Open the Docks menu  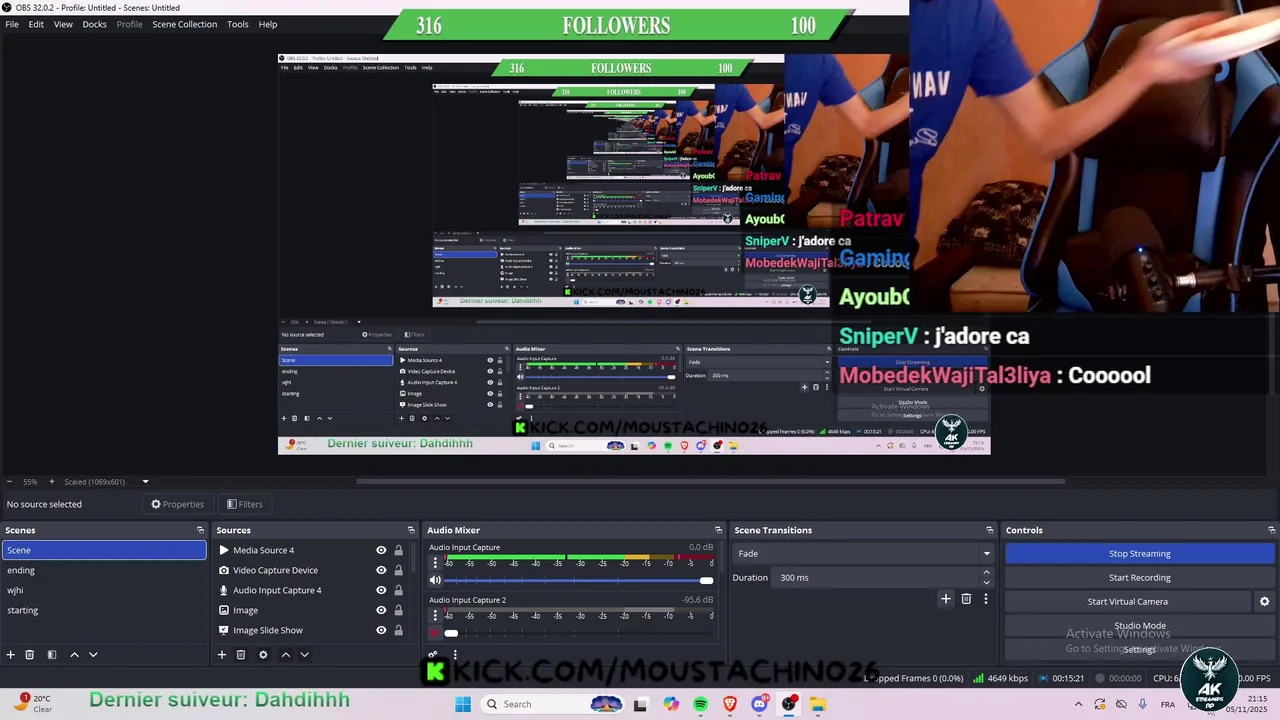(x=94, y=24)
